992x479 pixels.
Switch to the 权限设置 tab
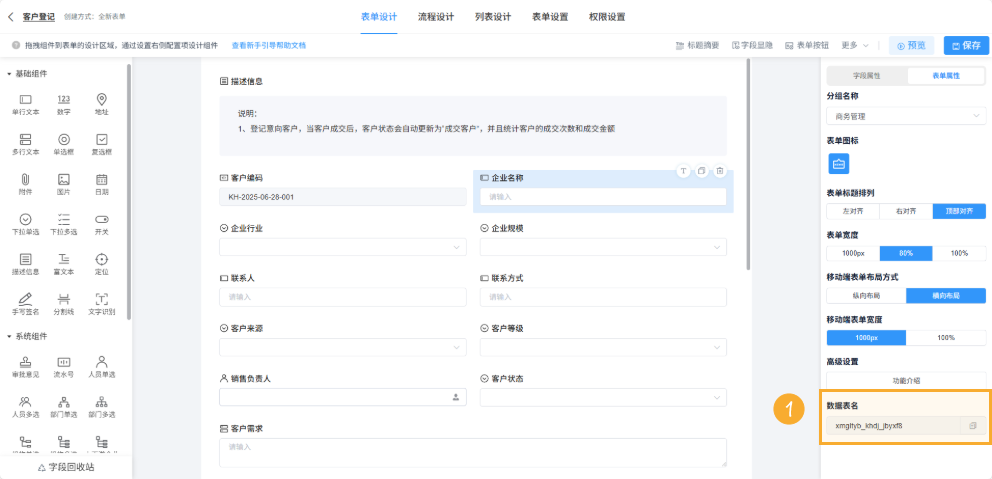(x=607, y=17)
